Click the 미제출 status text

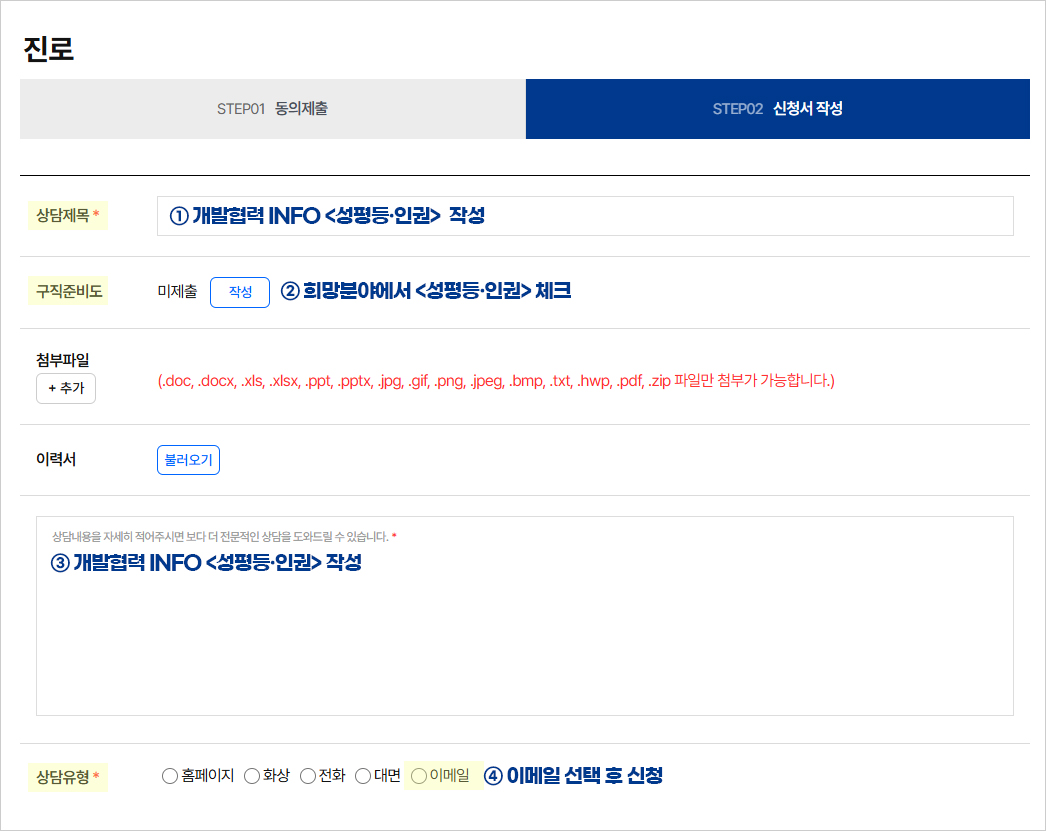coord(177,291)
